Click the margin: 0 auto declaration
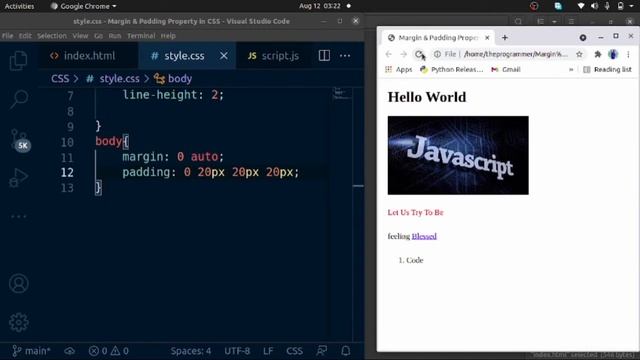This screenshot has width=640, height=360. click(173, 157)
